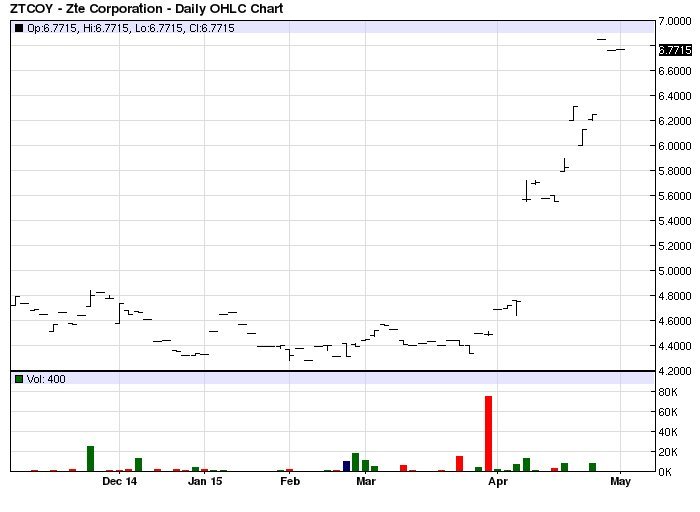Click the 7.0000 price axis label
The width and height of the screenshot is (700, 512).
(x=675, y=21)
